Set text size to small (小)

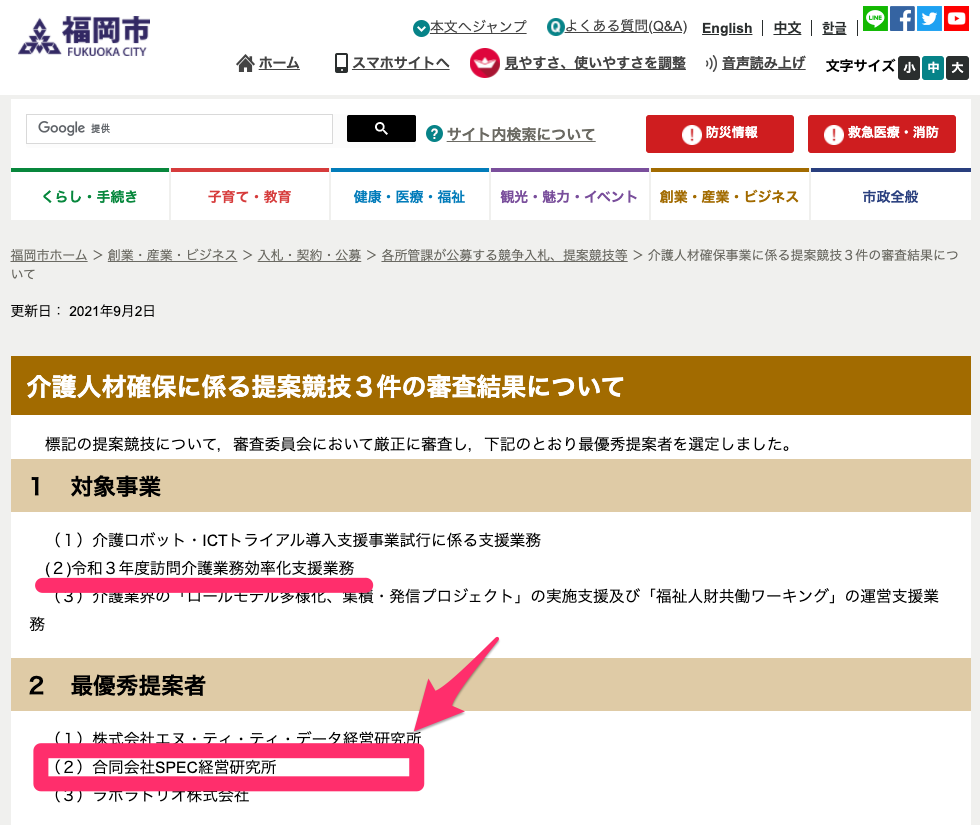[x=908, y=67]
